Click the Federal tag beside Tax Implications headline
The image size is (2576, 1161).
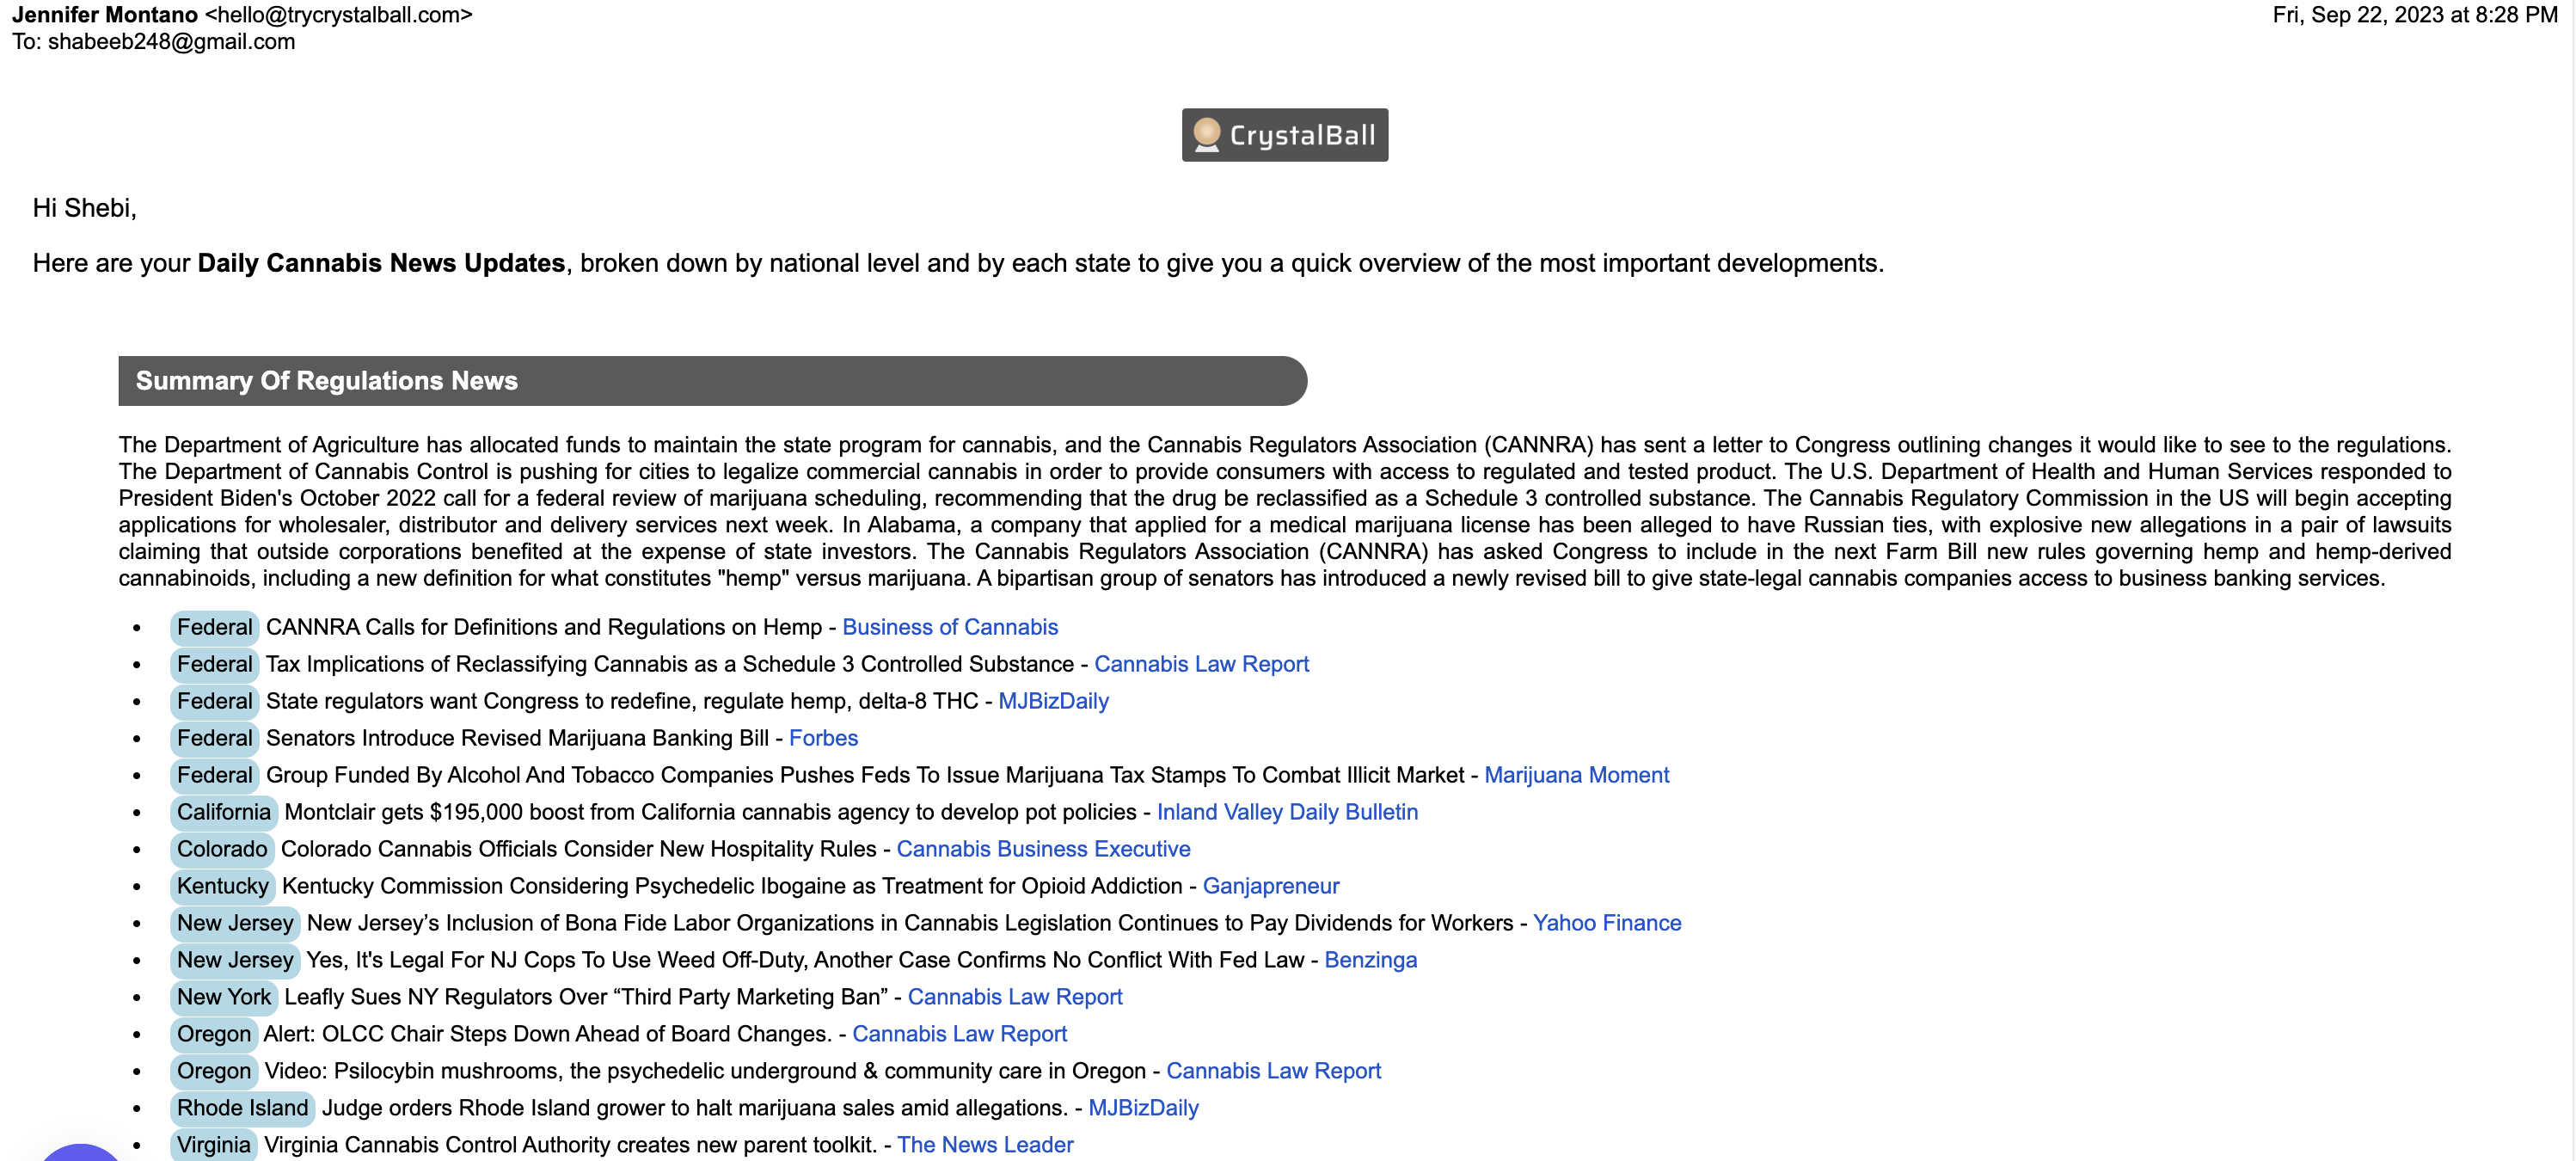(x=214, y=664)
